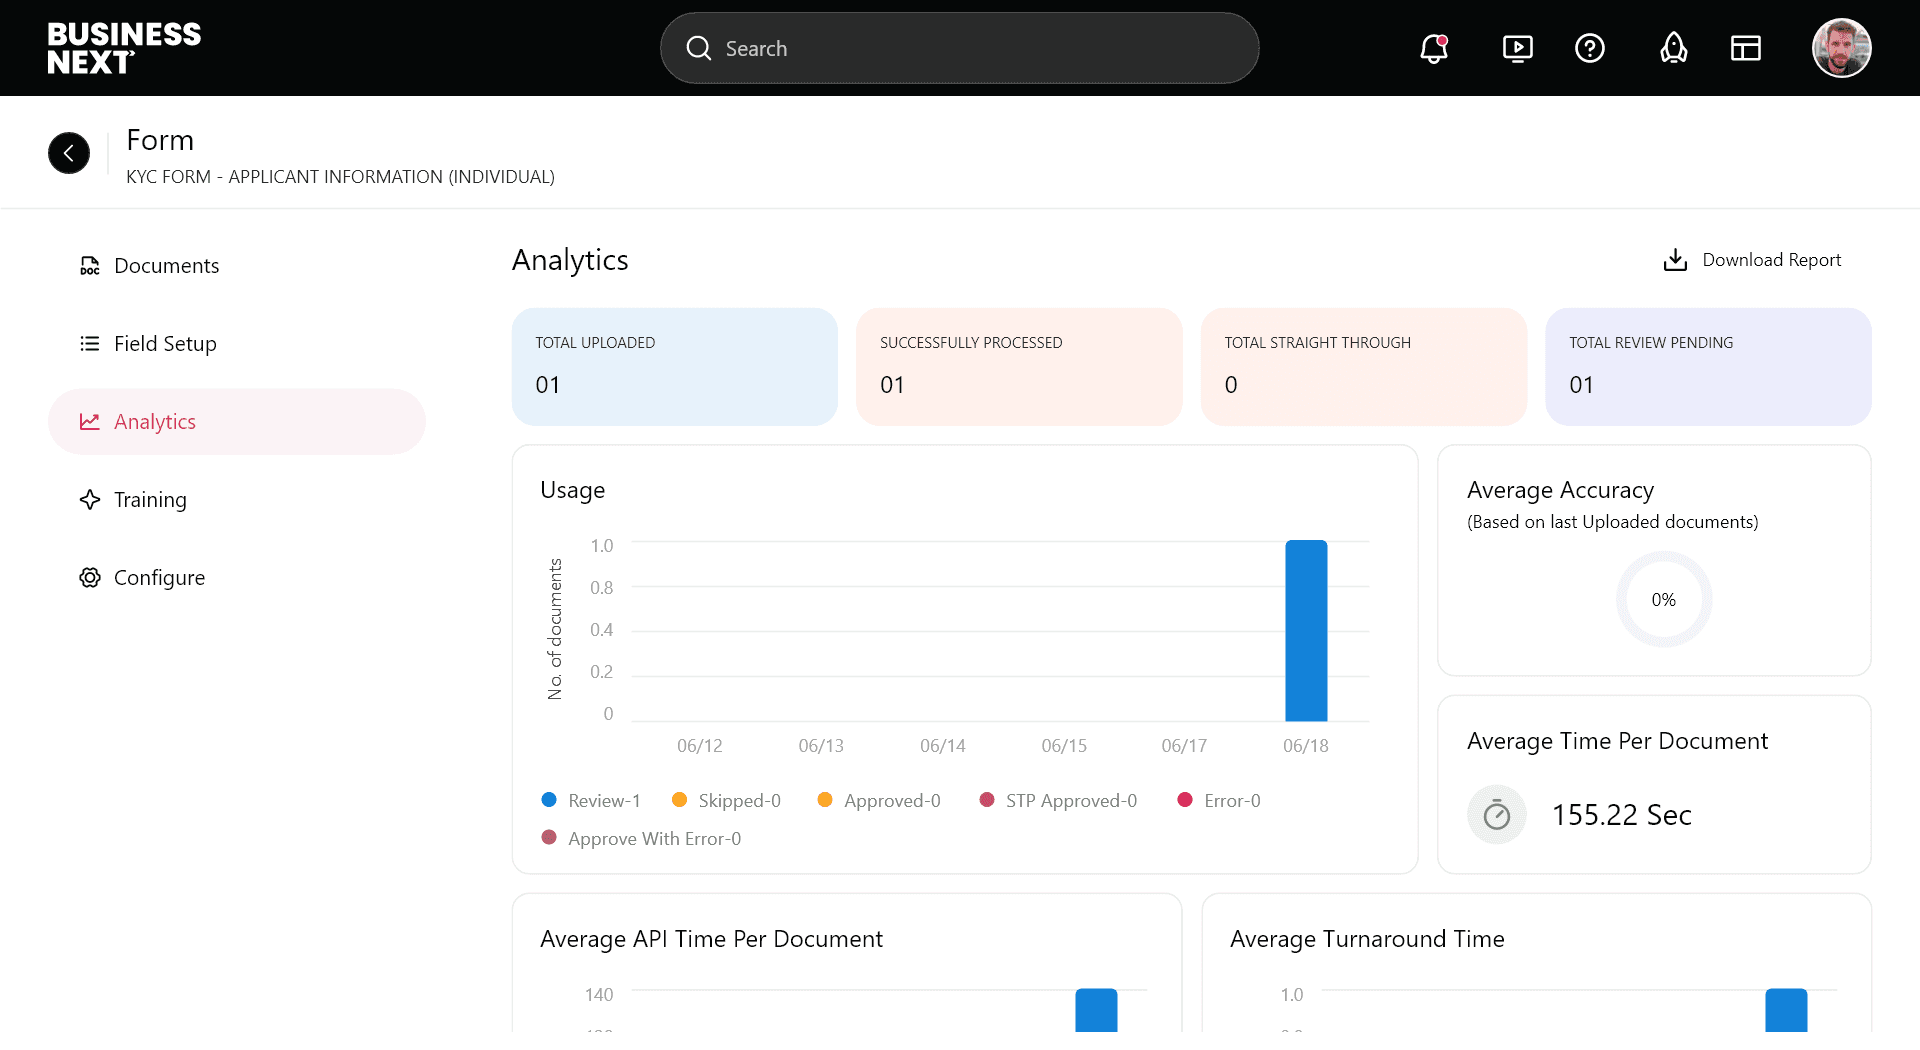
Task: Click the Documents sidebar icon
Action: (90, 266)
